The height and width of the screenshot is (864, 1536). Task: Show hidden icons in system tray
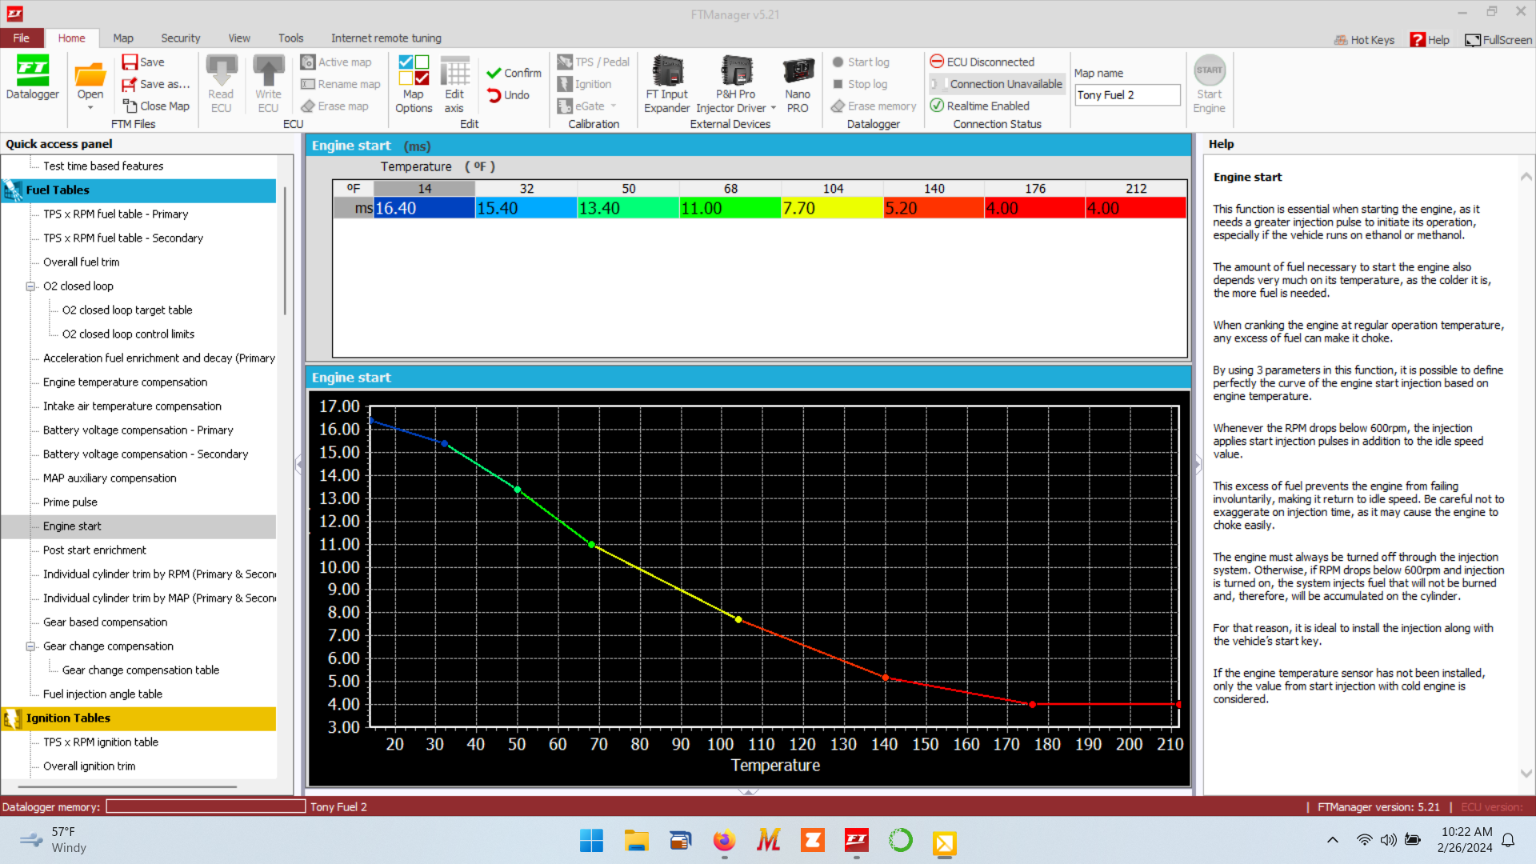(x=1332, y=840)
